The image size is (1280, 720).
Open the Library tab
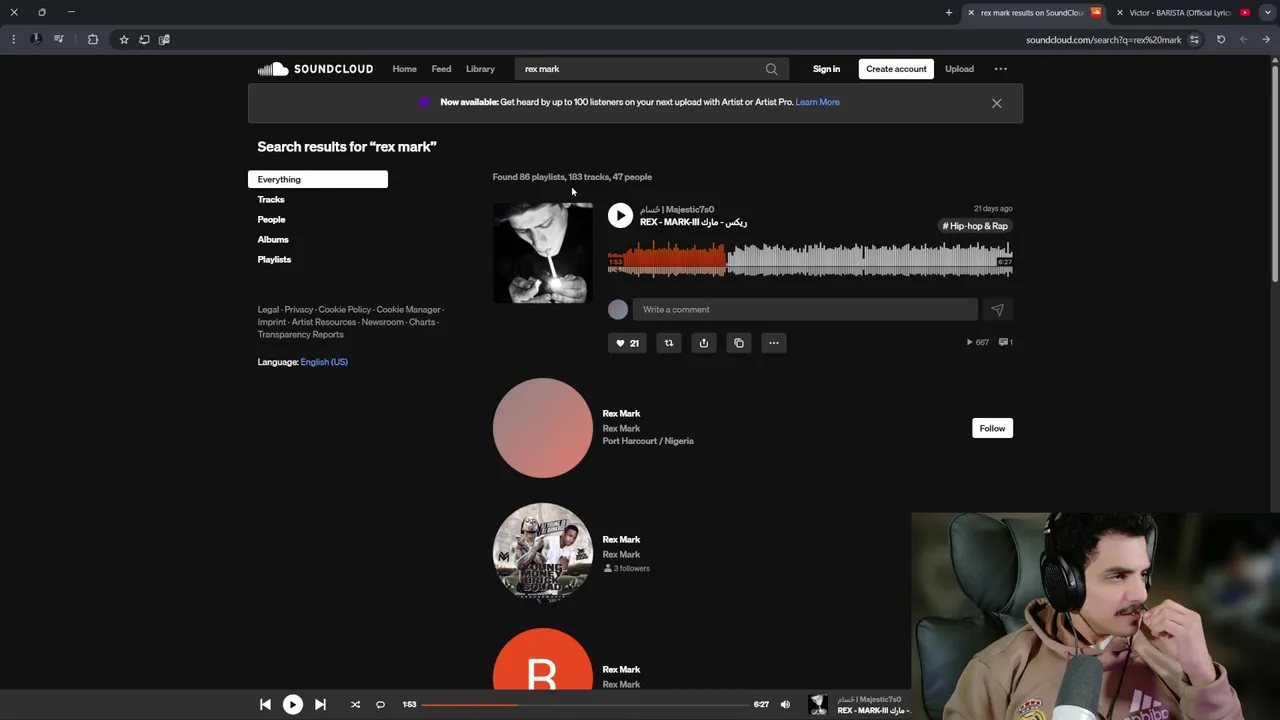coord(480,69)
